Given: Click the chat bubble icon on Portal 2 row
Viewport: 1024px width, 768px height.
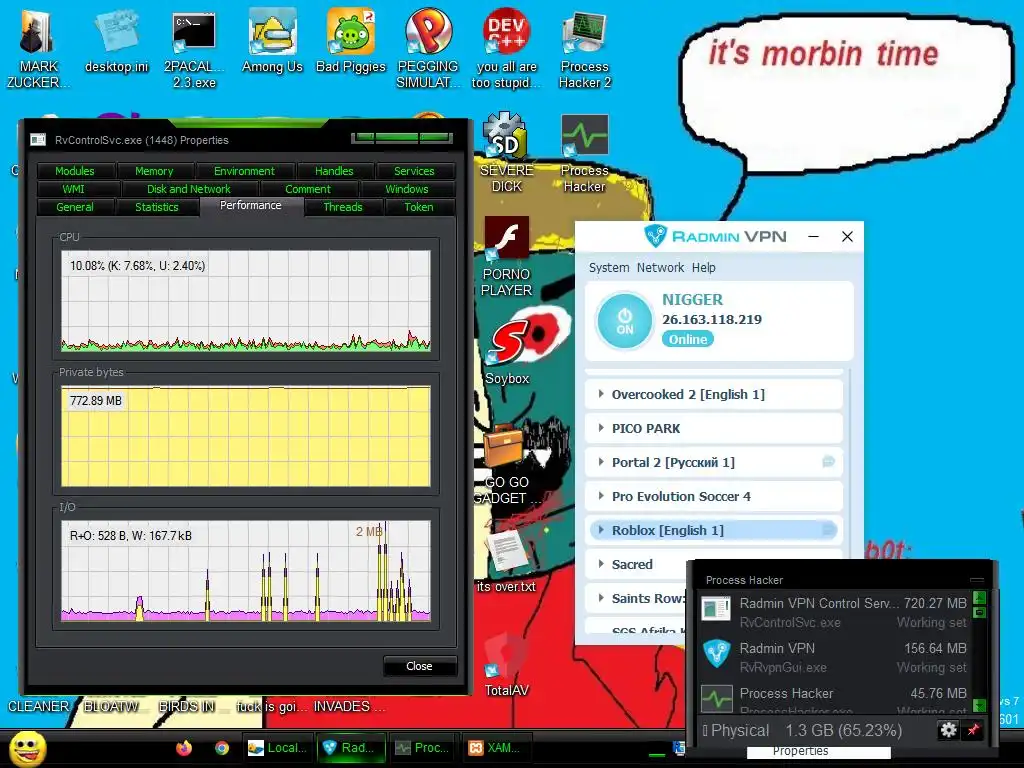Looking at the screenshot, I should tap(828, 462).
